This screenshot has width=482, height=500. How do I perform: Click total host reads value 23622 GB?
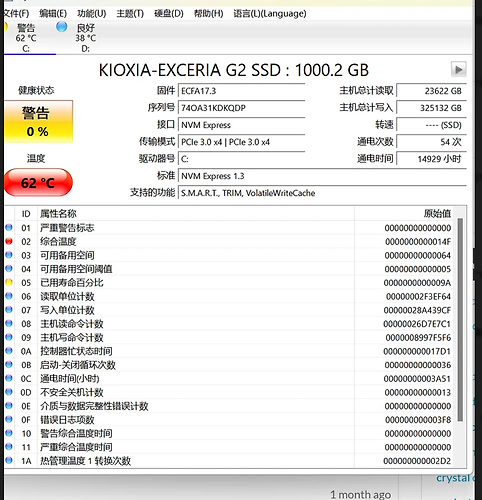(431, 91)
